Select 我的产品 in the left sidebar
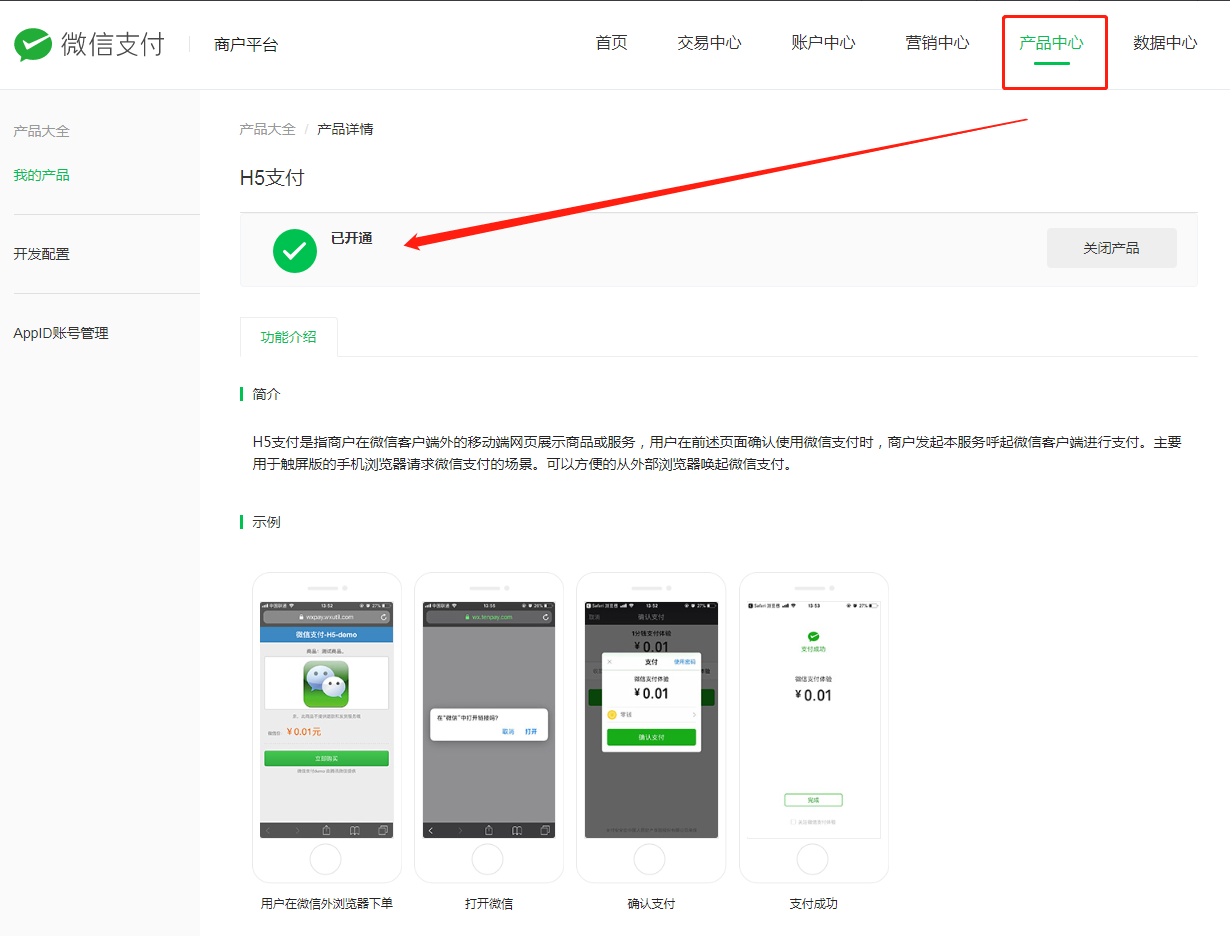 pos(41,175)
